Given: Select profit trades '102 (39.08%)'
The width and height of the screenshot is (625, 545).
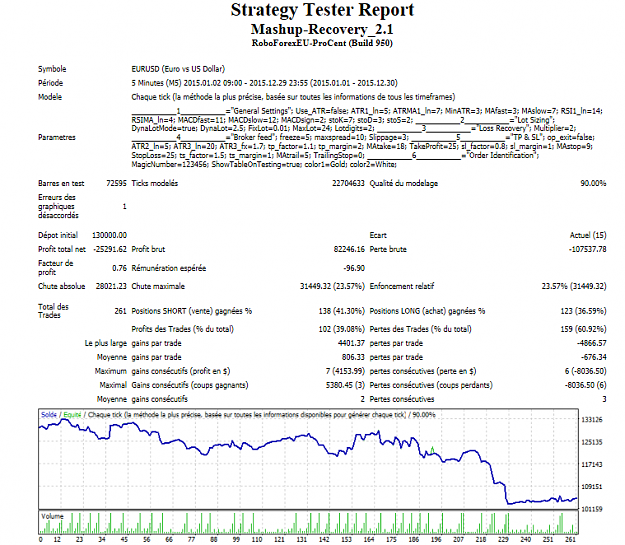Looking at the screenshot, I should point(342,329).
